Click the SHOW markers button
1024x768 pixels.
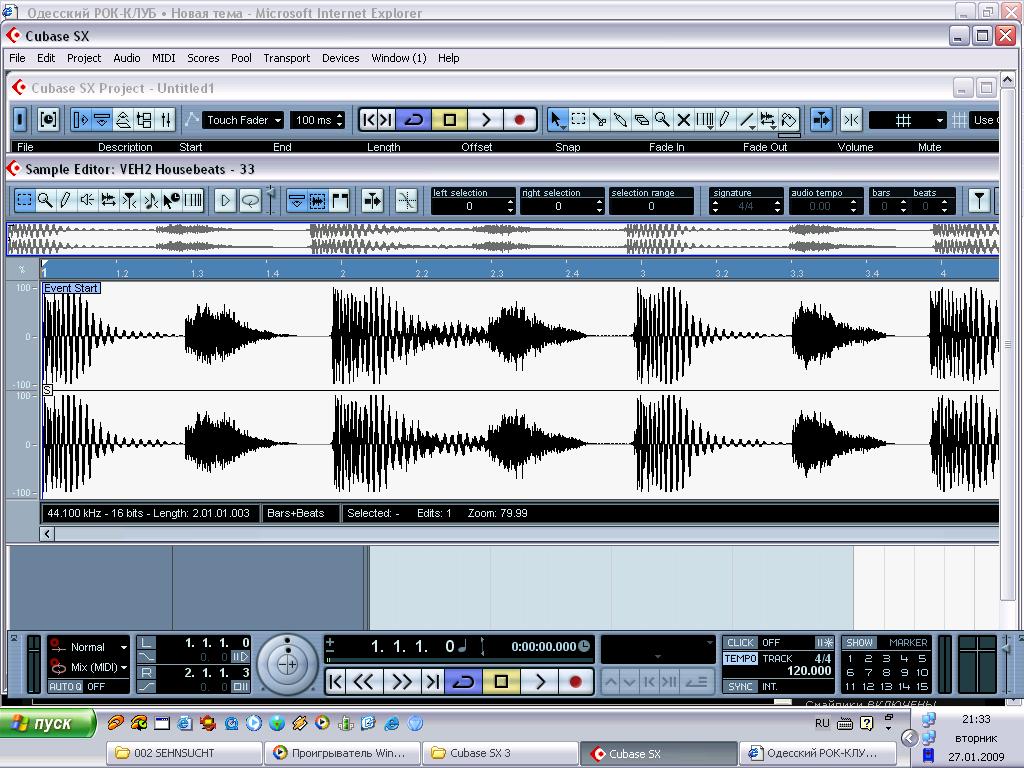[x=859, y=643]
